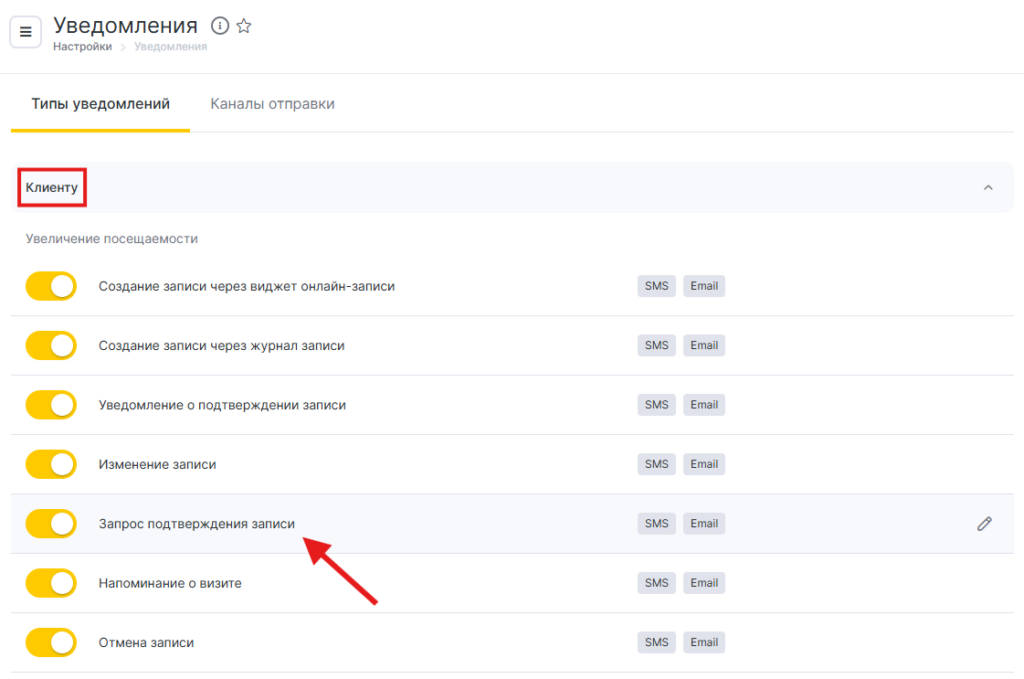Click the info icon next to Уведомления
Image resolution: width=1024 pixels, height=679 pixels.
[220, 26]
